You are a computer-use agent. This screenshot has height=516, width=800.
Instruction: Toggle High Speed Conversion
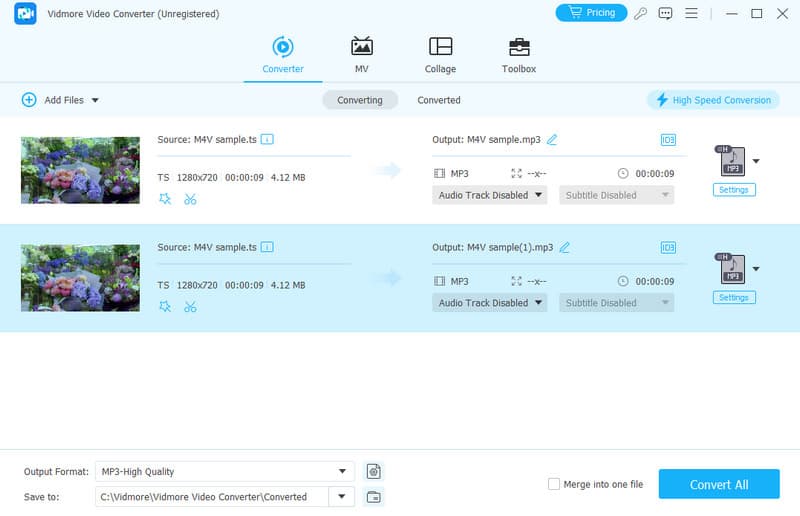click(x=713, y=100)
